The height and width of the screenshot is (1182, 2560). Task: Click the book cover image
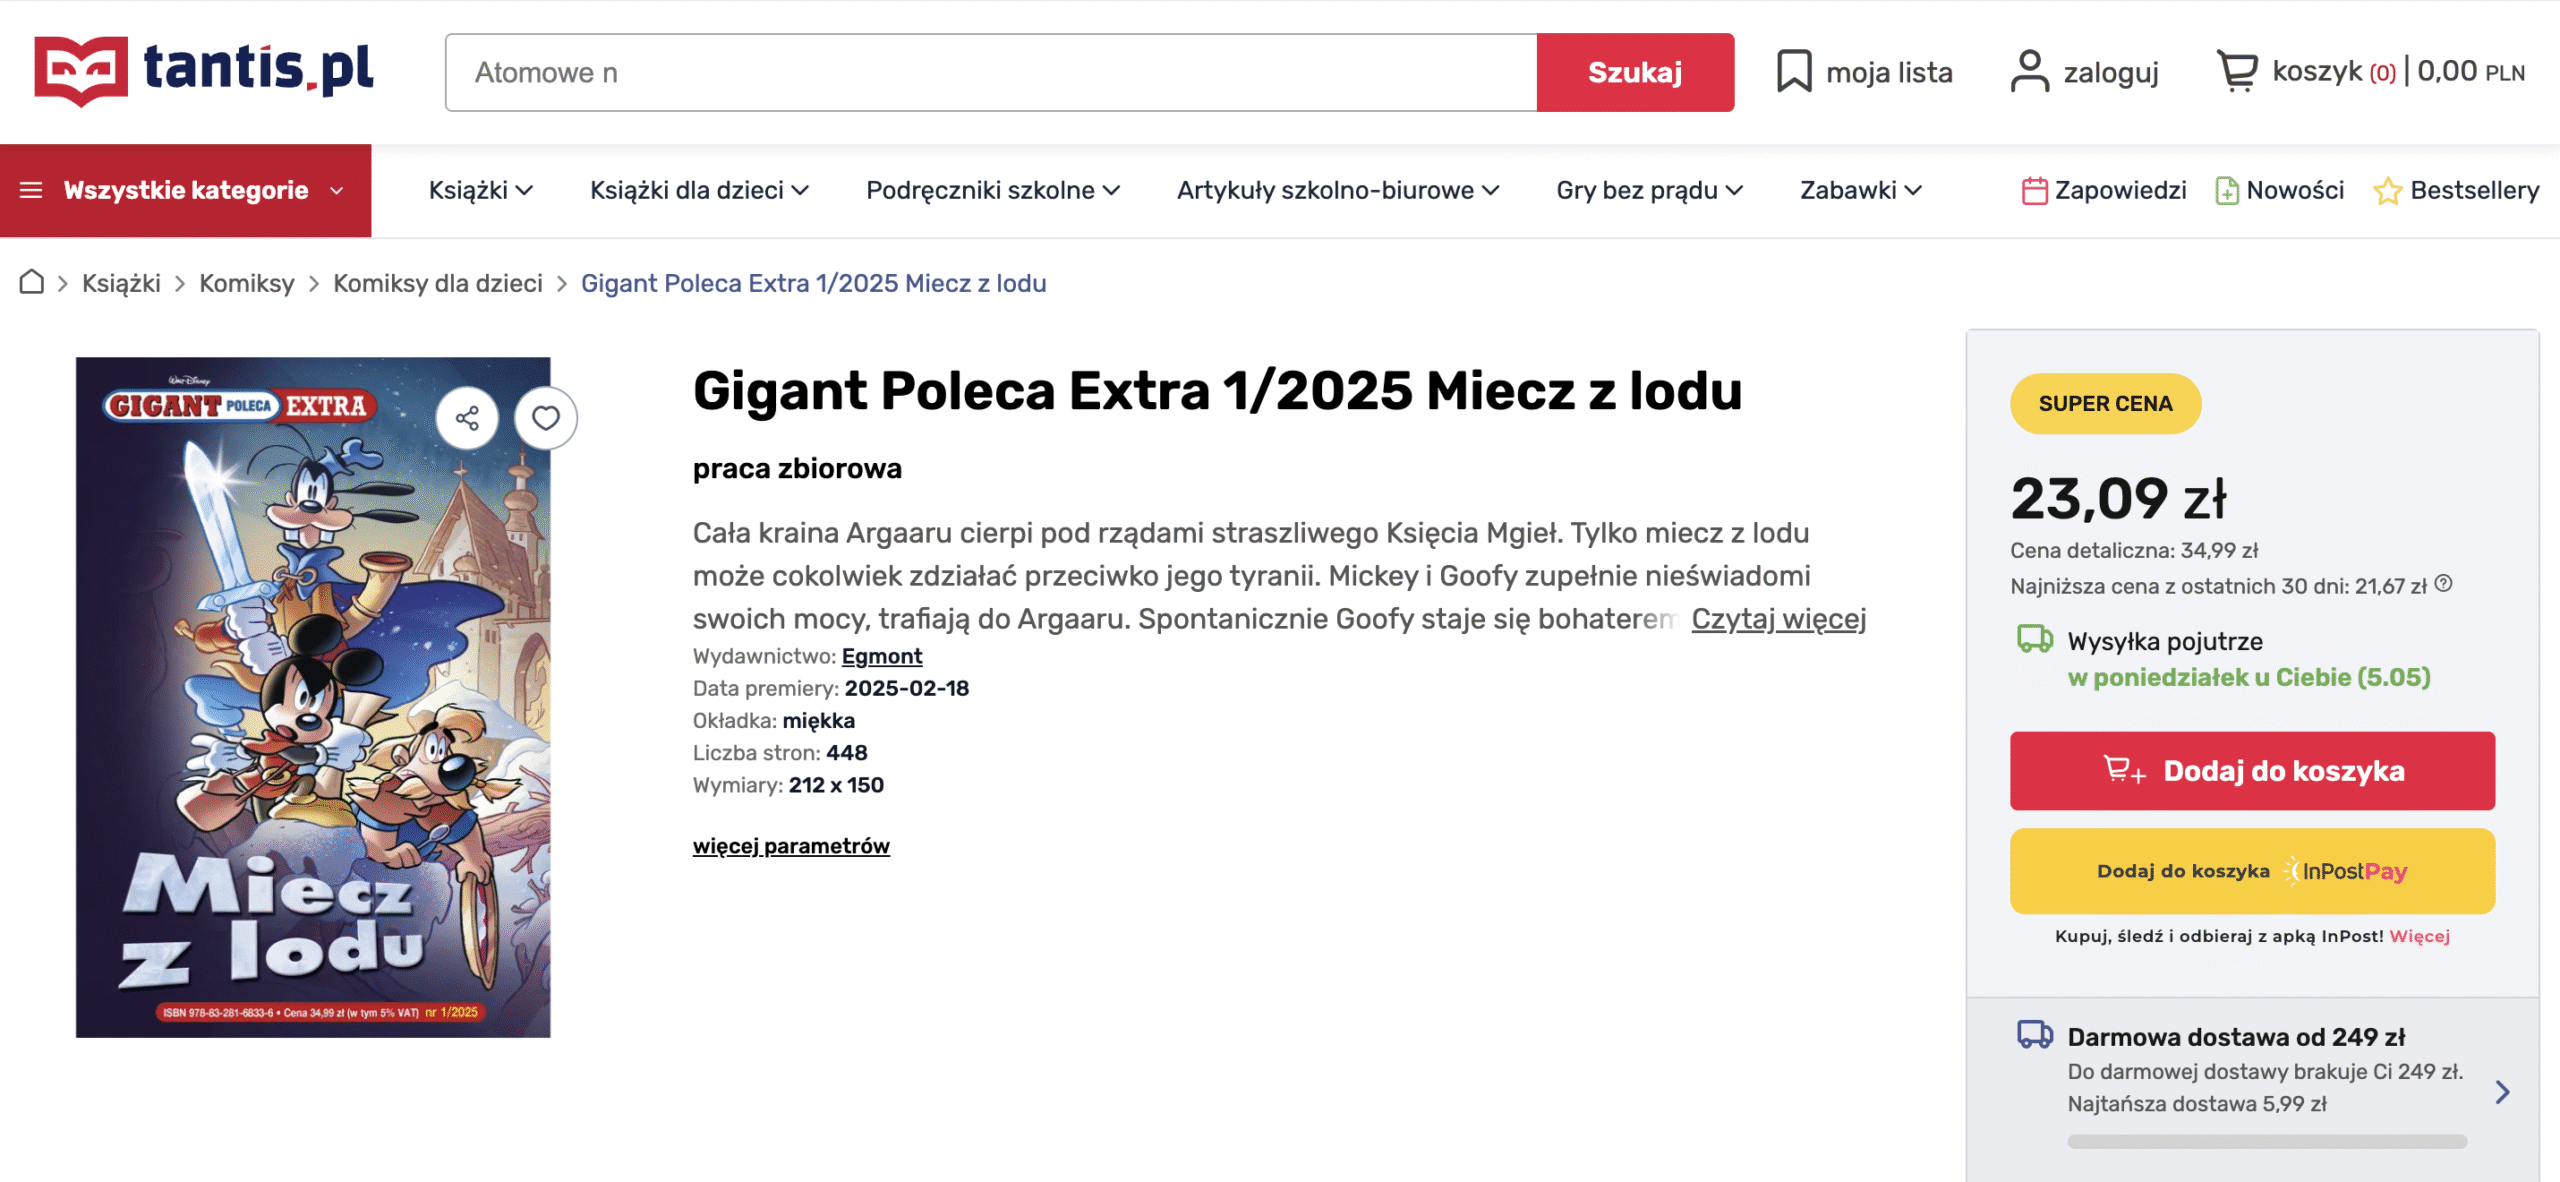point(313,697)
